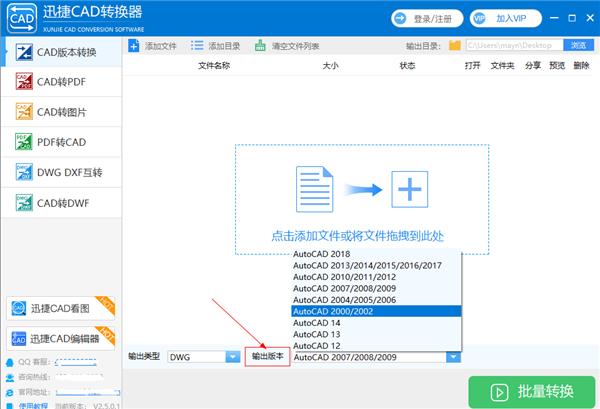Click the output directory path field

click(x=514, y=45)
